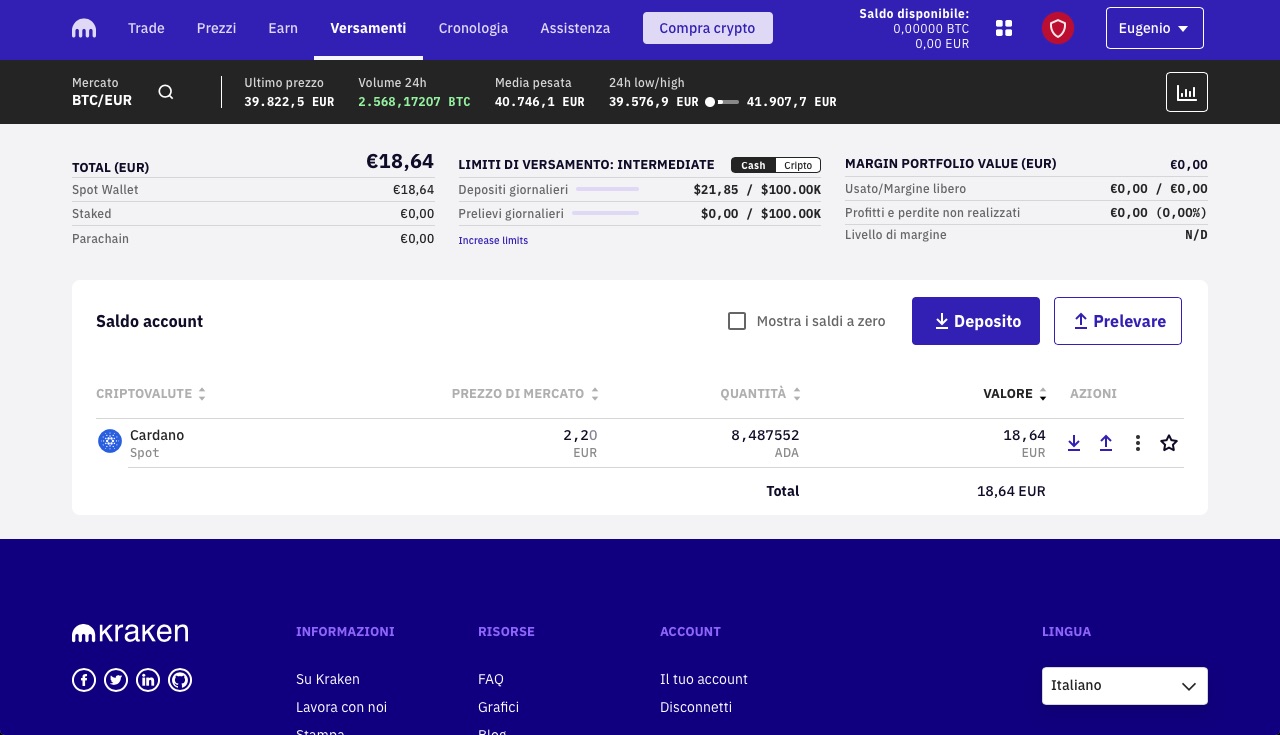Click Disconnetti footer link

pyautogui.click(x=696, y=707)
